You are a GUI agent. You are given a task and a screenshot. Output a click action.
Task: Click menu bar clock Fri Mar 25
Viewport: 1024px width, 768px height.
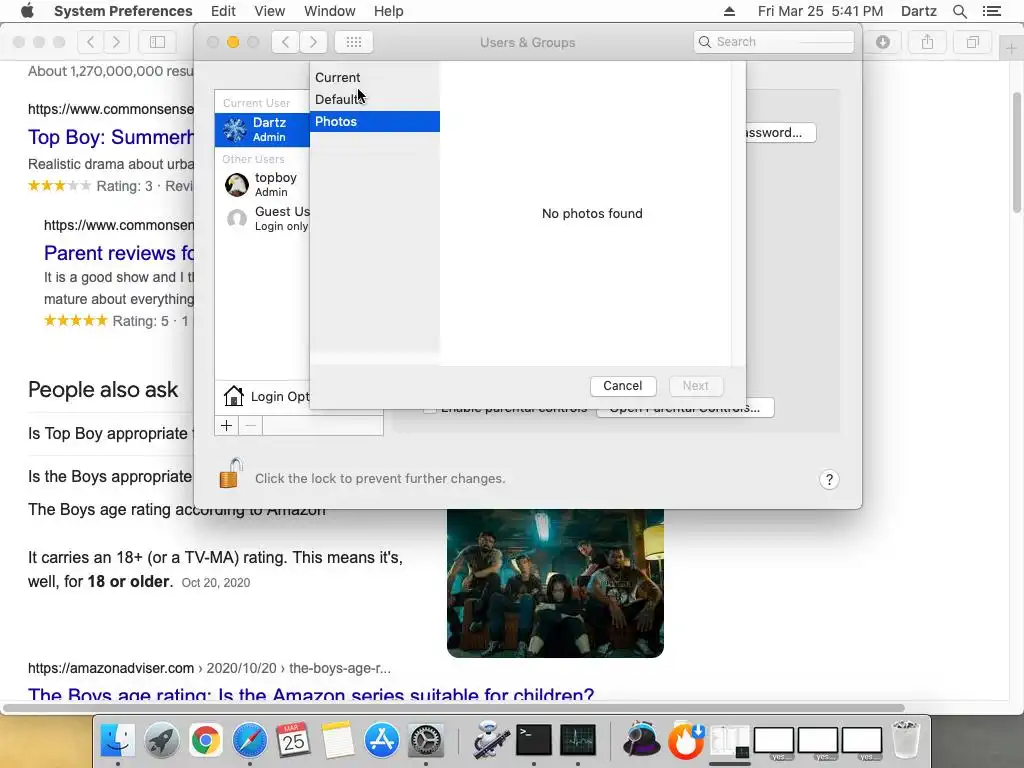[x=820, y=11]
